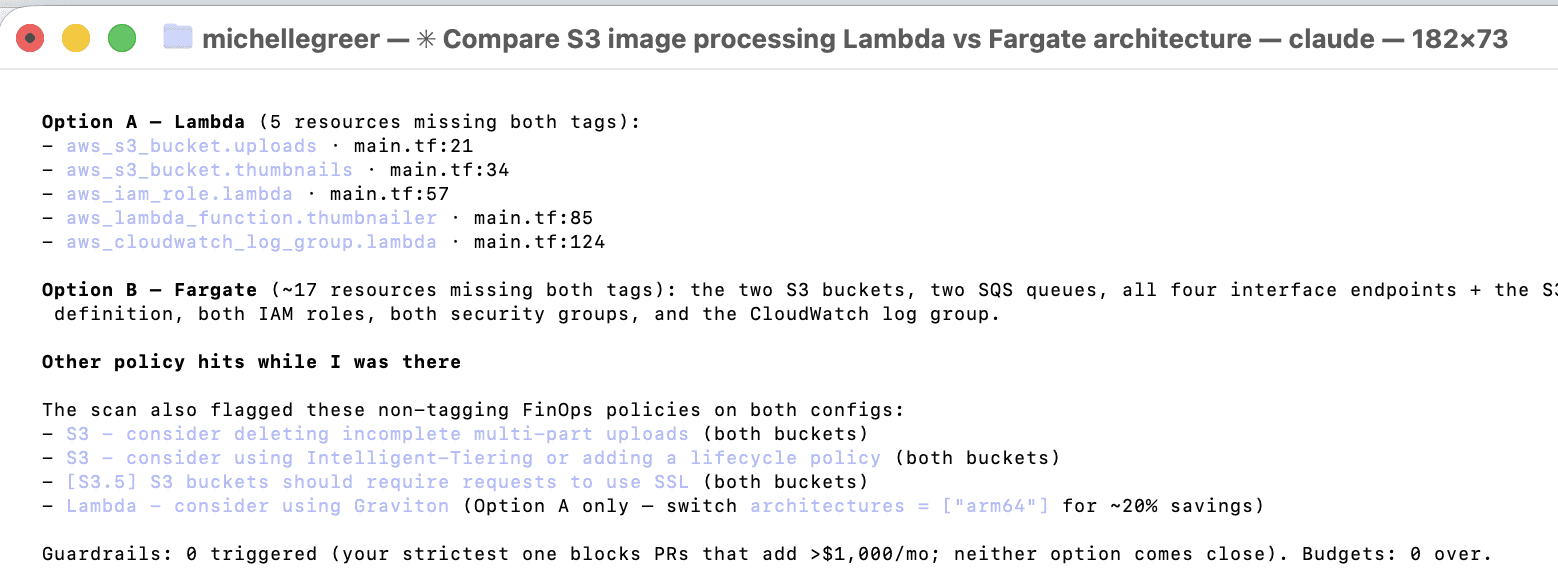Click the folder icon in the title bar
The width and height of the screenshot is (1558, 584).
coord(177,38)
